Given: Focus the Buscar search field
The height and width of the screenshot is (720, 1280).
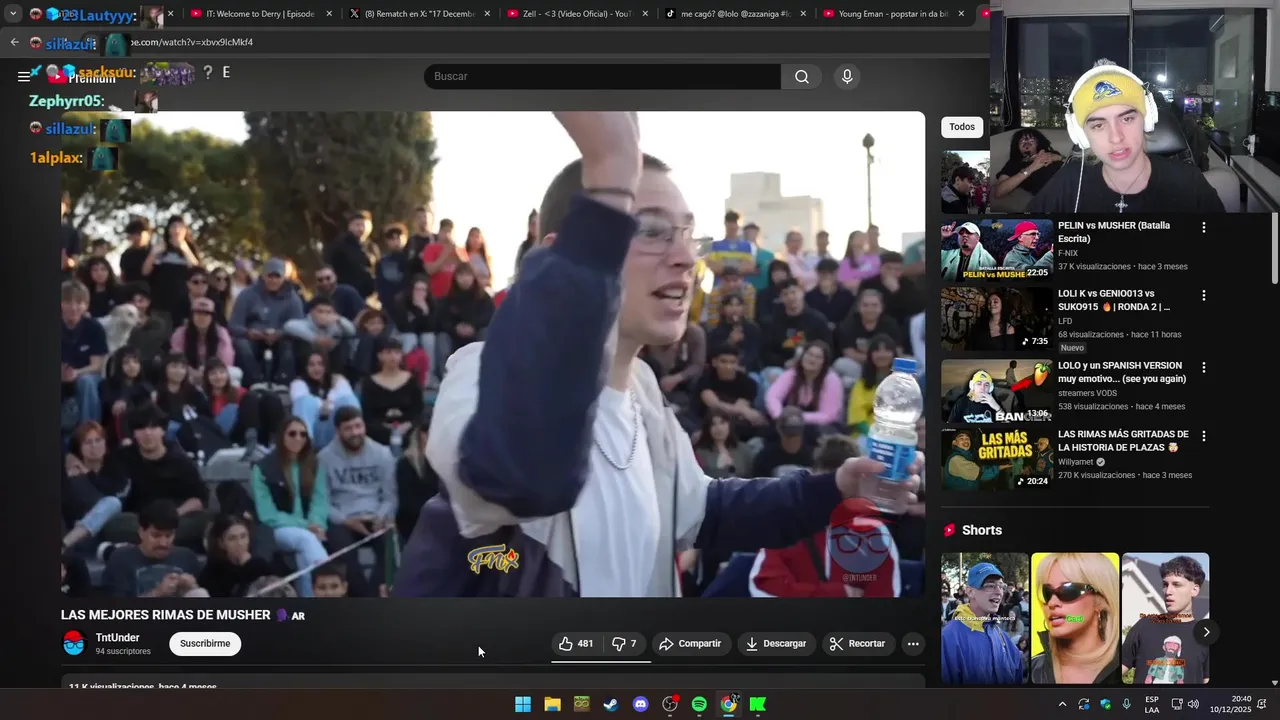Looking at the screenshot, I should [602, 77].
